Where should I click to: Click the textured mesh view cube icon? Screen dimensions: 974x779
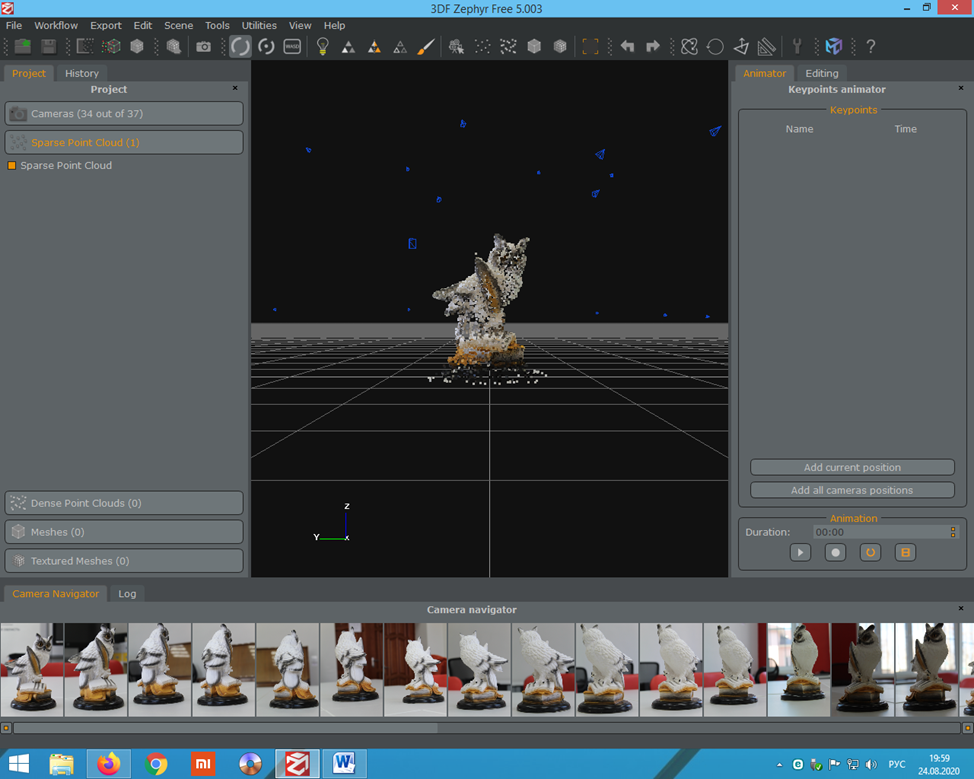(560, 47)
